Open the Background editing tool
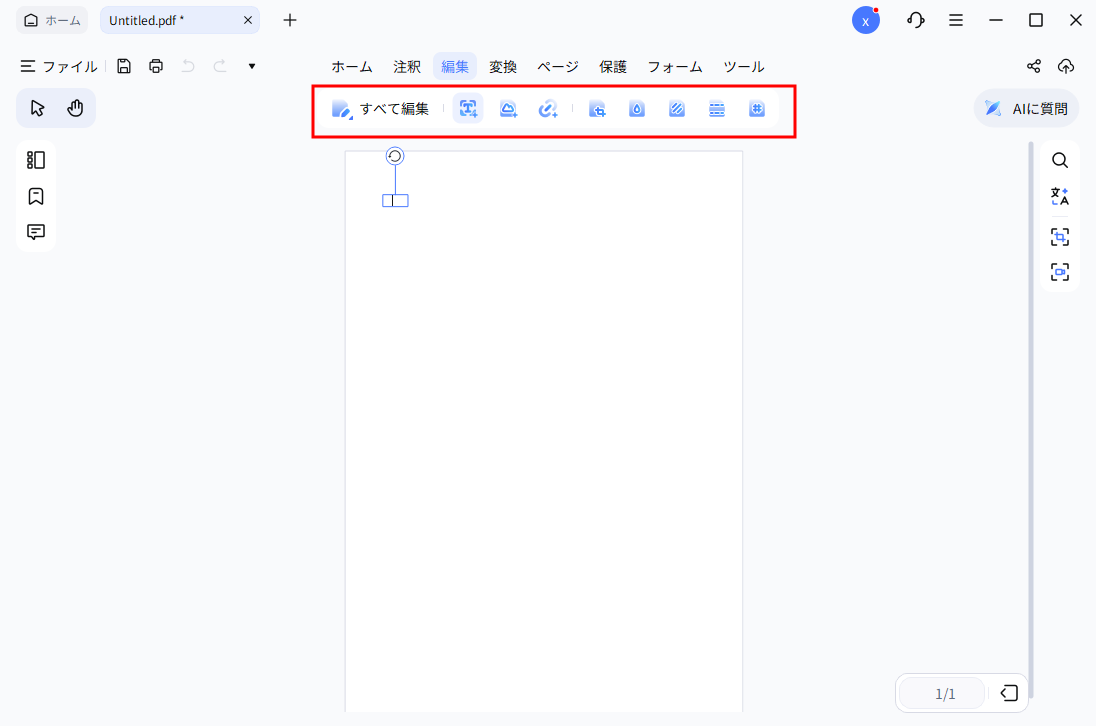The height and width of the screenshot is (726, 1096). tap(677, 108)
